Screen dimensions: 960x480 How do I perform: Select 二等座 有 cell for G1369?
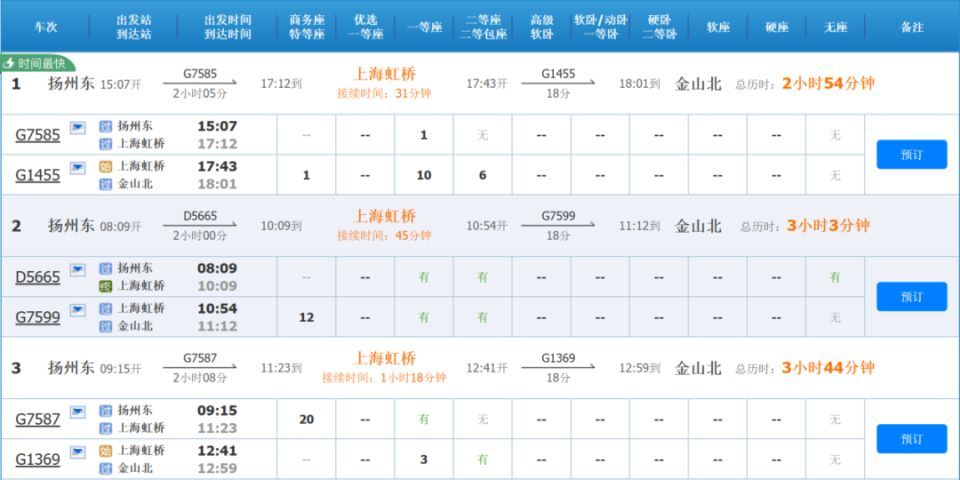point(482,459)
